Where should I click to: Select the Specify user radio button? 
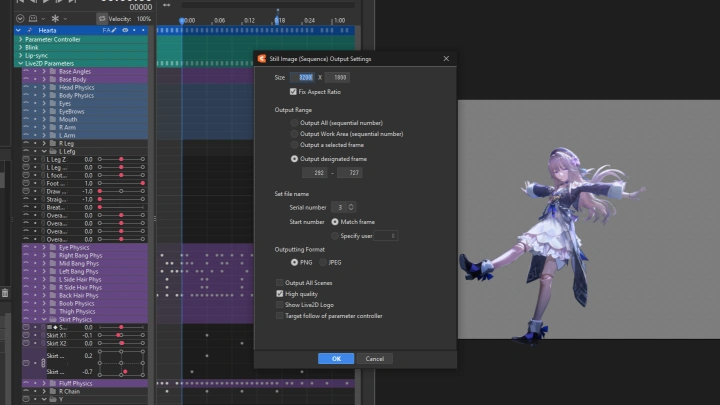(335, 236)
